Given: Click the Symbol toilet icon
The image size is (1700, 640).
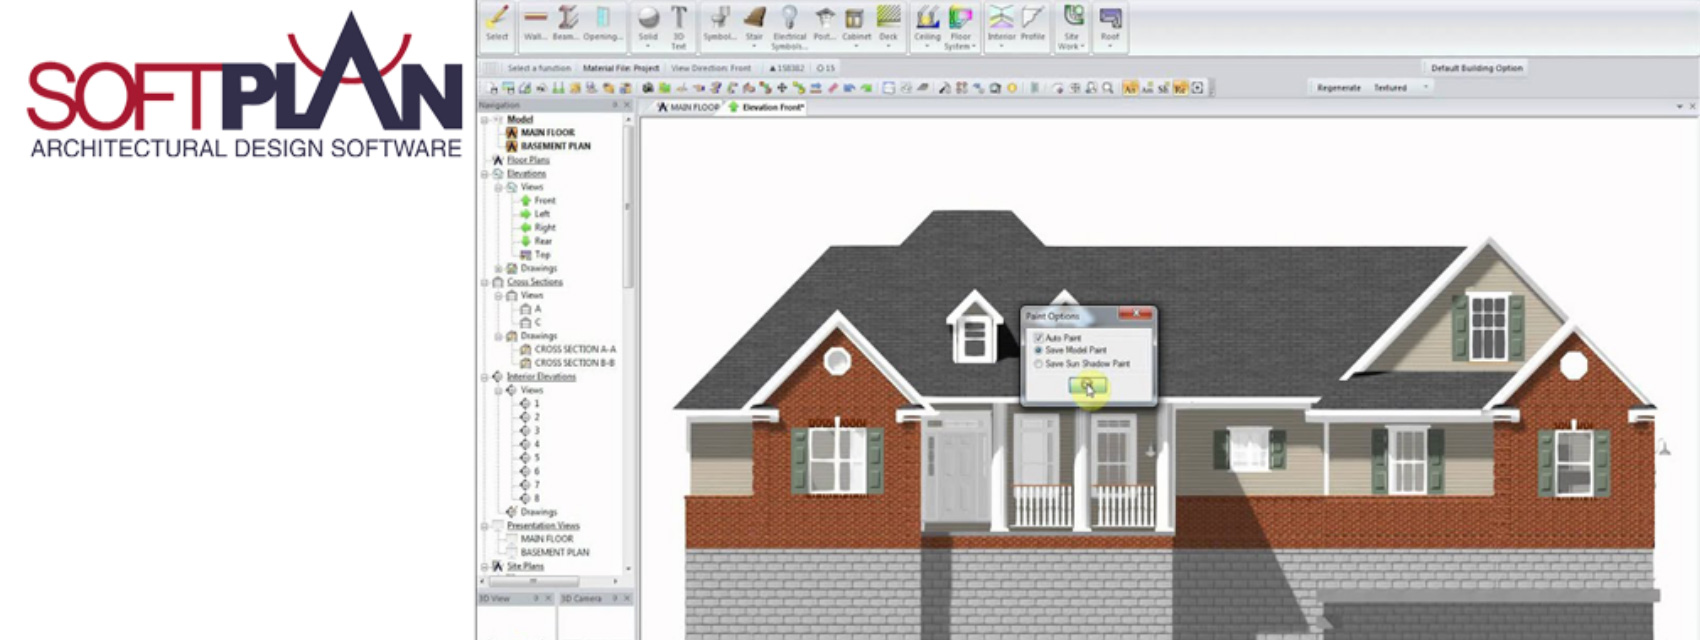Looking at the screenshot, I should (719, 23).
